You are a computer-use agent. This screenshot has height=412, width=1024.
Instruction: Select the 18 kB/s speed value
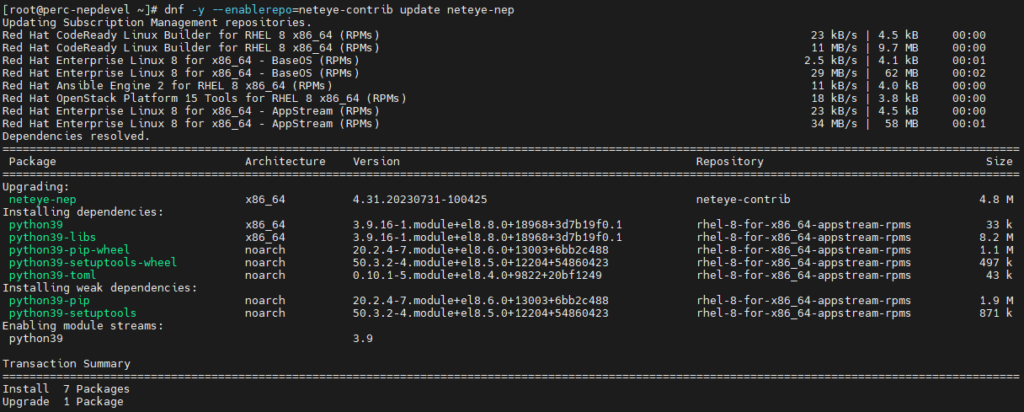tap(834, 99)
